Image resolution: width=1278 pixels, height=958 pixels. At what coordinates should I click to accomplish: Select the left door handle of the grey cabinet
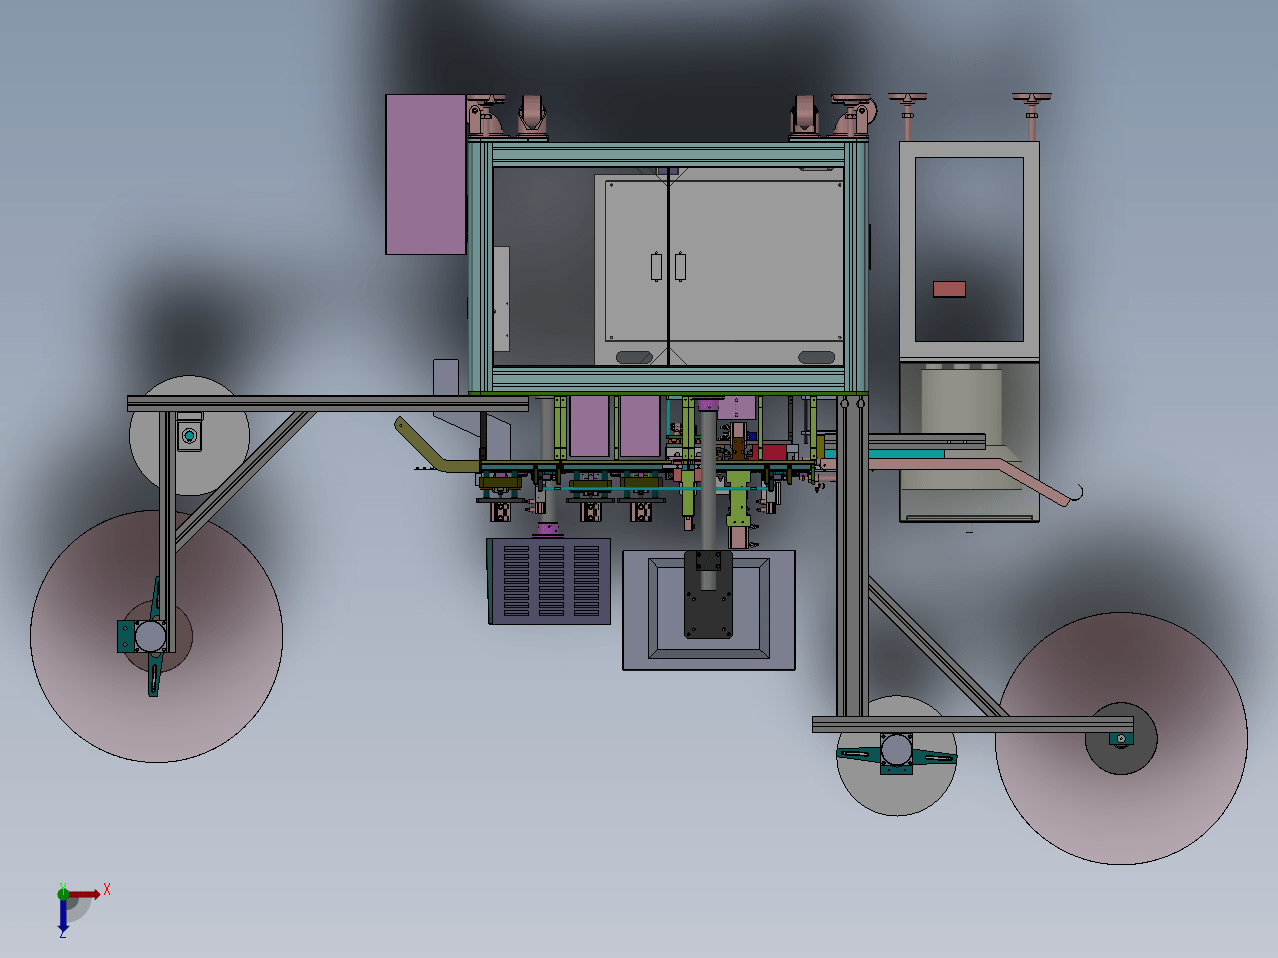(x=656, y=267)
